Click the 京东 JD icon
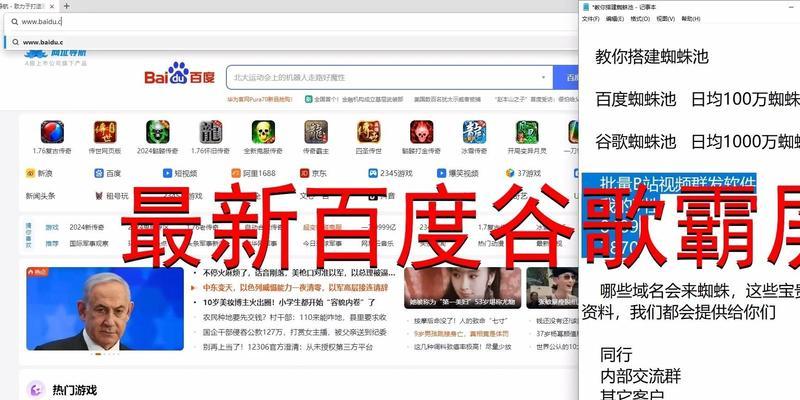This screenshot has height=400, width=800. tap(305, 173)
